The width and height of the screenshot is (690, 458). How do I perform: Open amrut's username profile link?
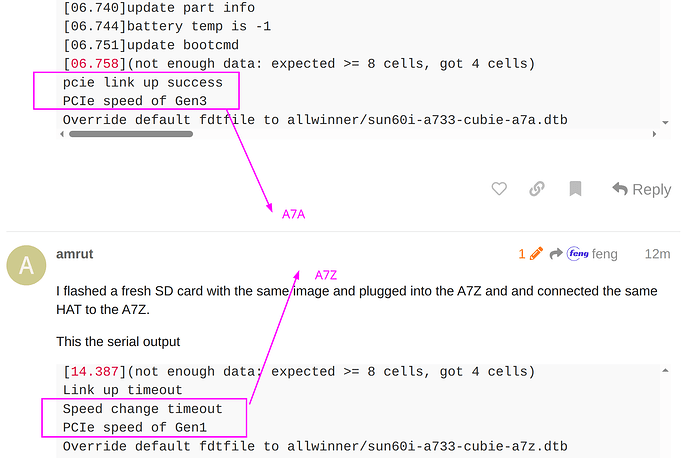click(x=75, y=254)
